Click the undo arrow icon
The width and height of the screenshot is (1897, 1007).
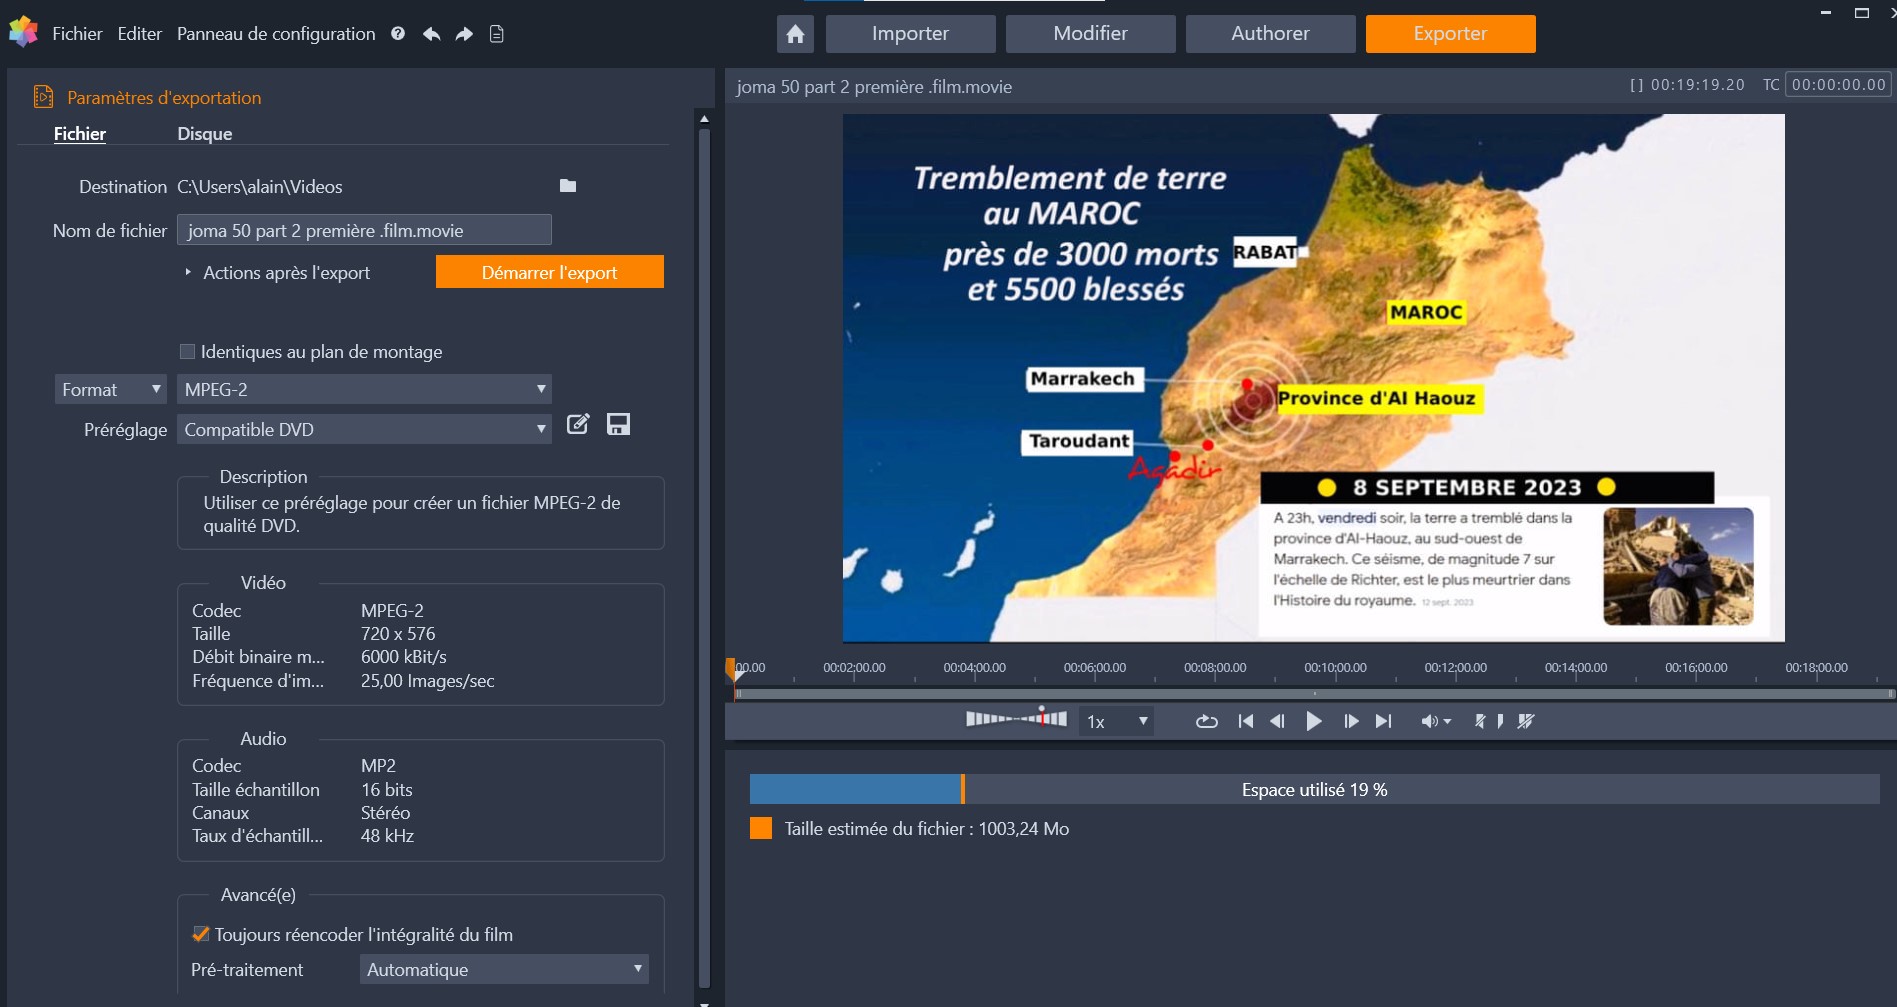click(x=431, y=34)
